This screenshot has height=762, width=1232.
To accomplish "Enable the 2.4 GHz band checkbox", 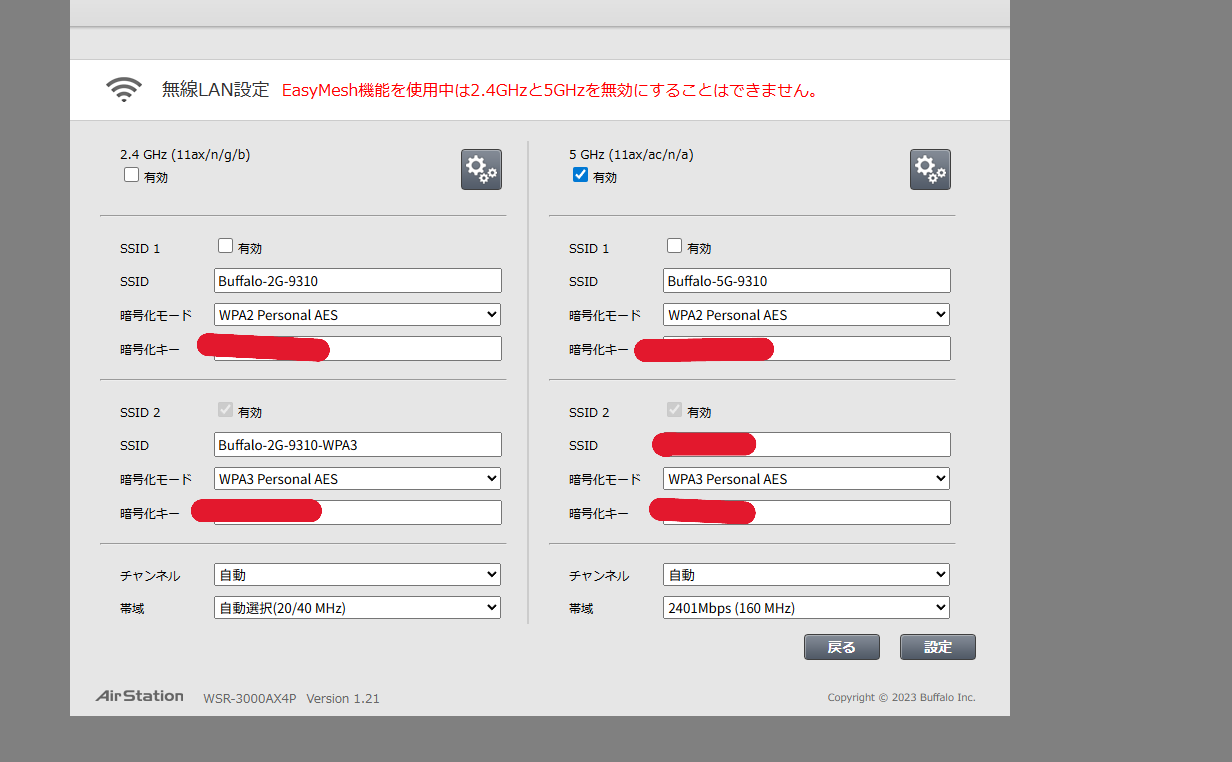I will 131,175.
